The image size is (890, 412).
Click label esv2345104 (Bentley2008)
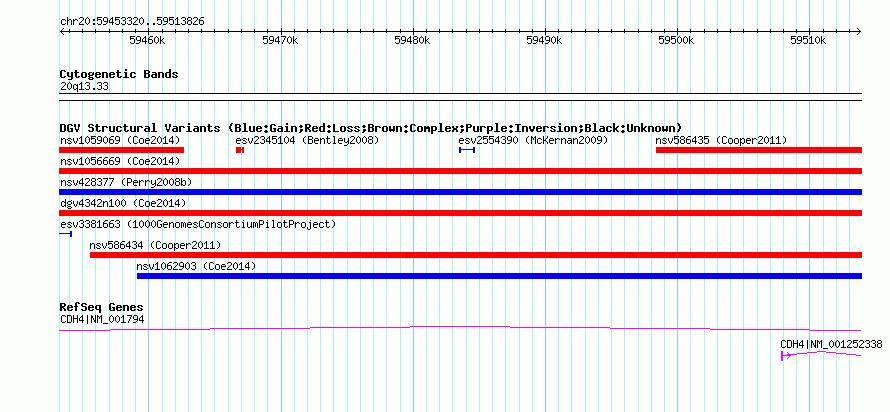click(x=307, y=140)
